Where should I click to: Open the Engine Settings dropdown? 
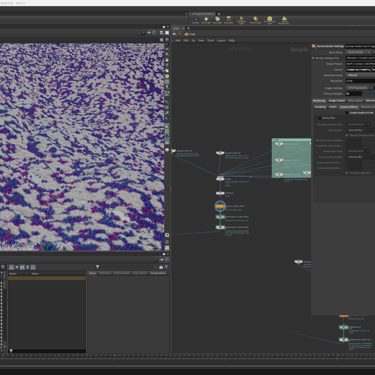[x=357, y=88]
